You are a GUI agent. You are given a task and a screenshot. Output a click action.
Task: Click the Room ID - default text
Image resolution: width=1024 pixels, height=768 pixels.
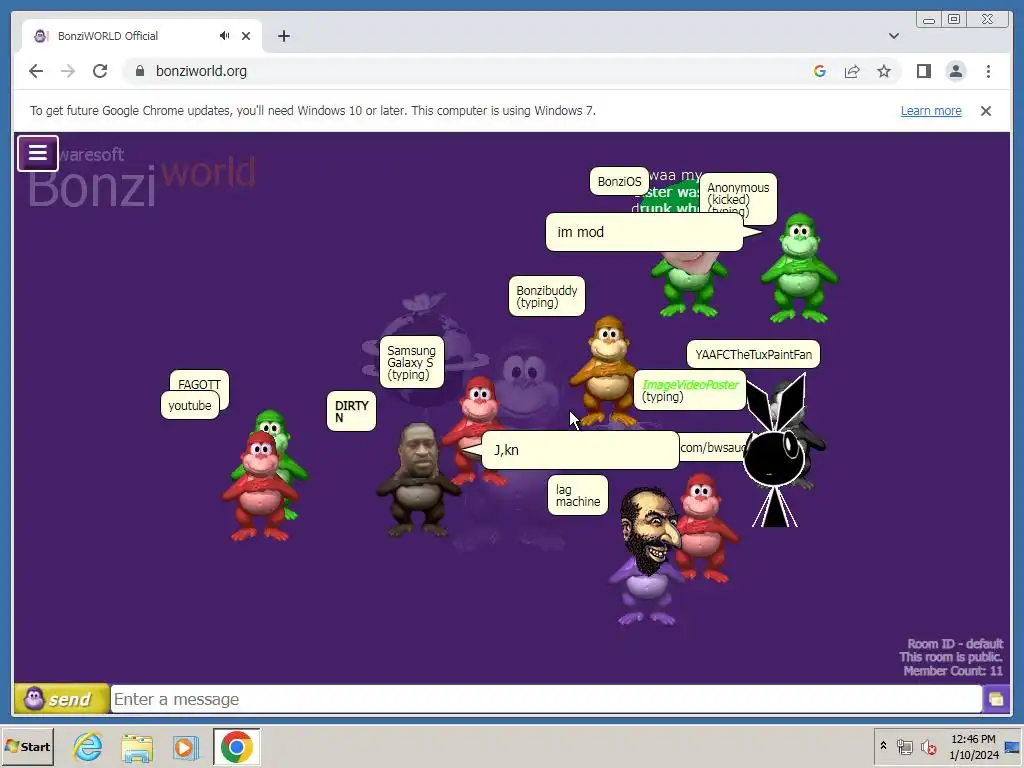pyautogui.click(x=955, y=644)
